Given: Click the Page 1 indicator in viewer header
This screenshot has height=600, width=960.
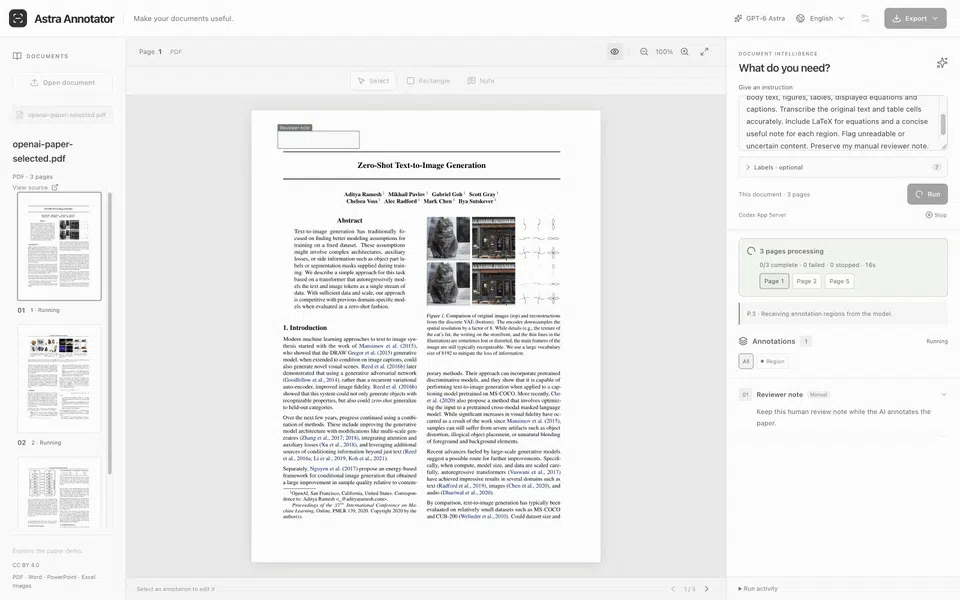Looking at the screenshot, I should coord(150,52).
